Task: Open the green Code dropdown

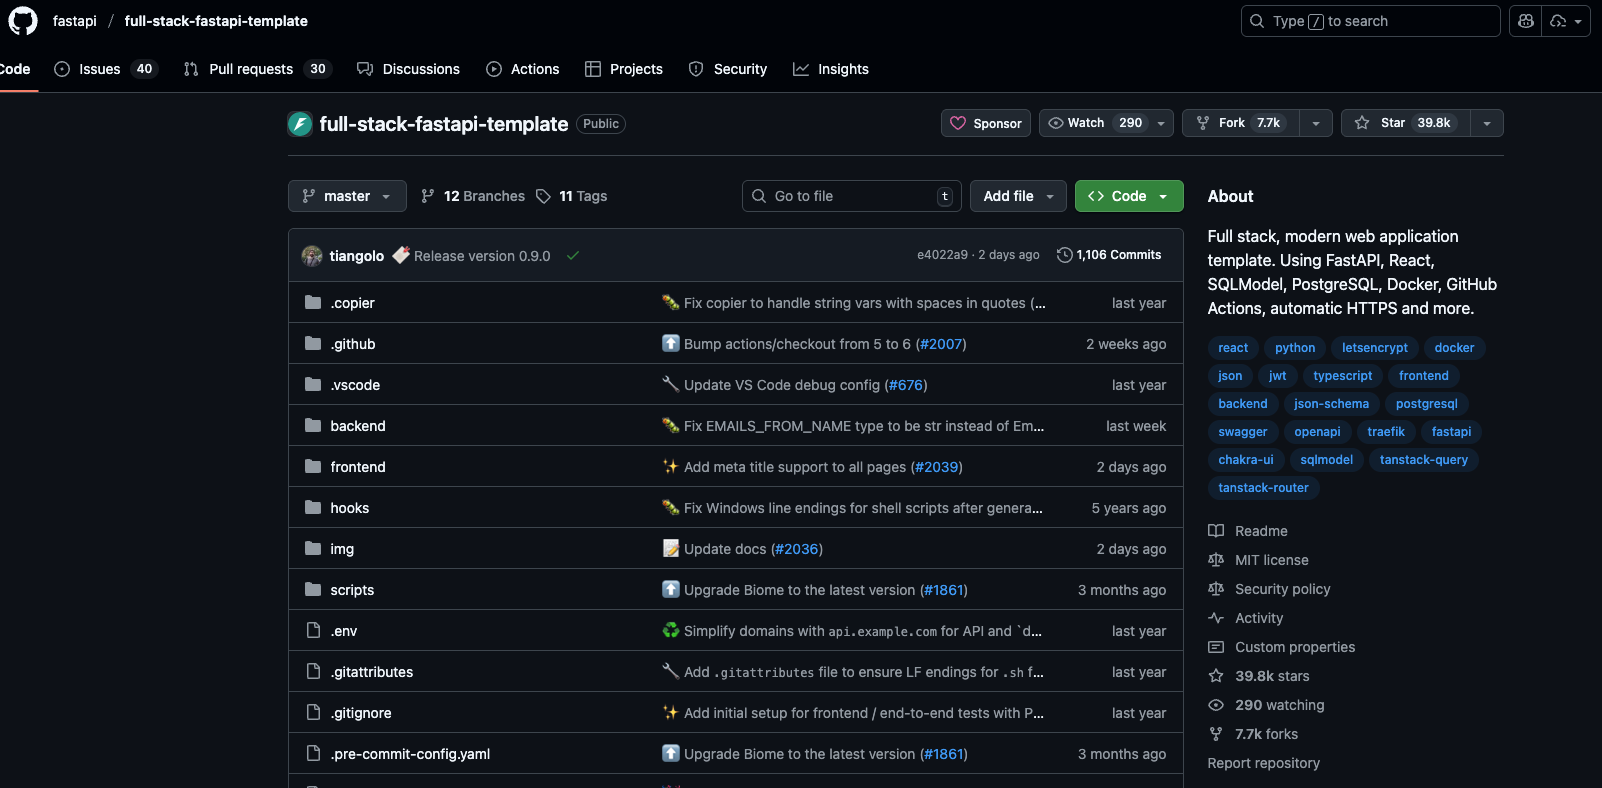Action: pyautogui.click(x=1128, y=196)
